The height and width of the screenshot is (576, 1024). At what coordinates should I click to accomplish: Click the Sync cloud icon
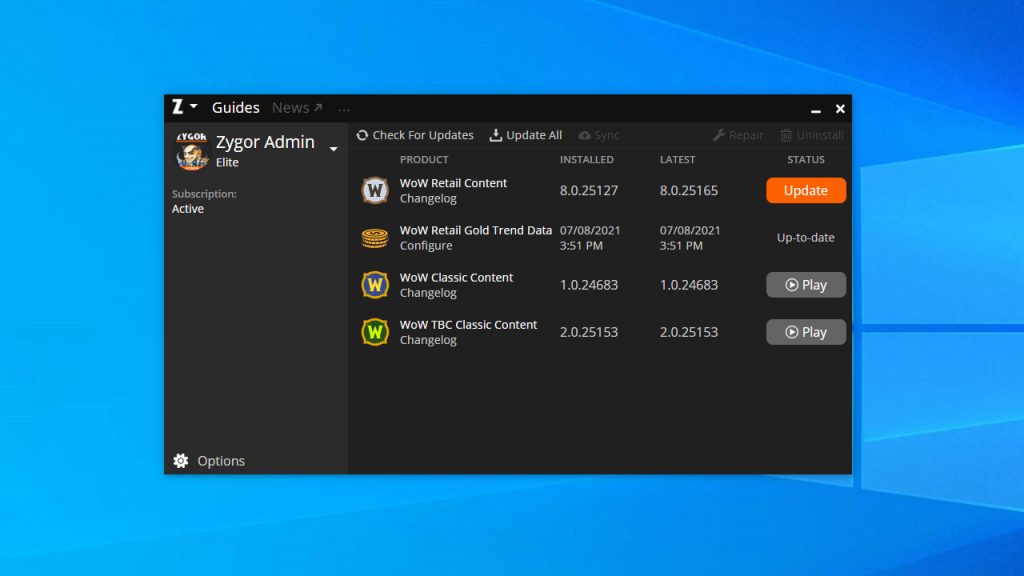coord(584,135)
